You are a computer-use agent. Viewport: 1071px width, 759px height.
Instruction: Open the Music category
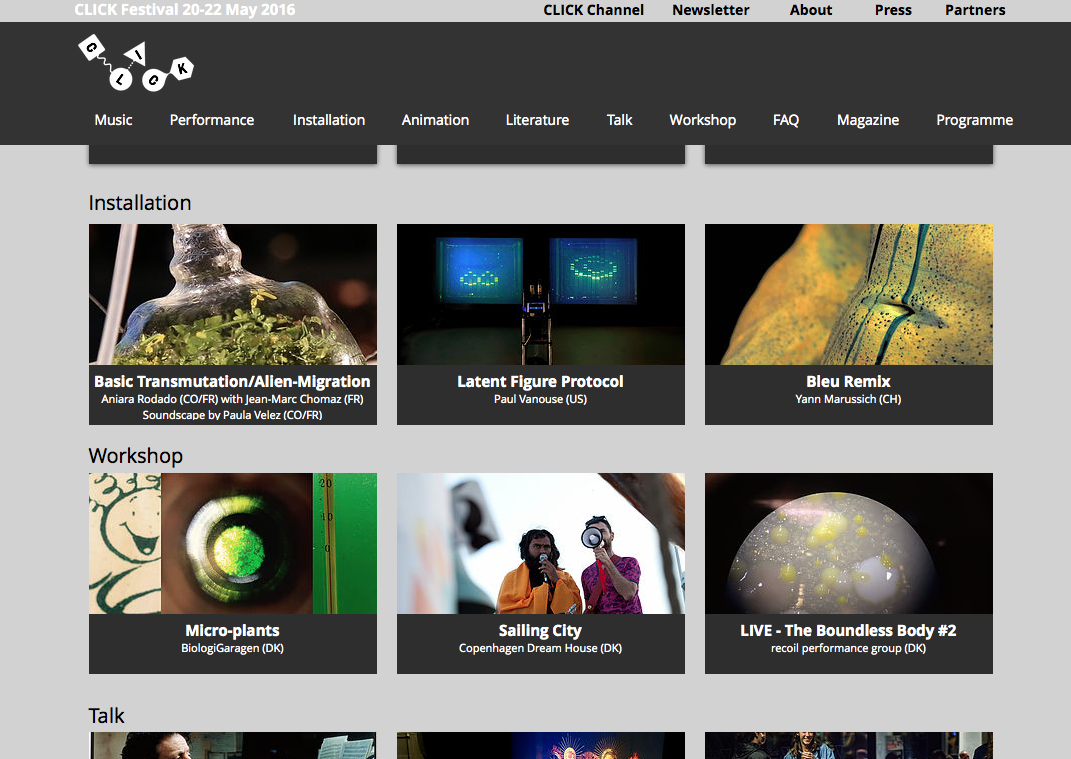click(113, 120)
